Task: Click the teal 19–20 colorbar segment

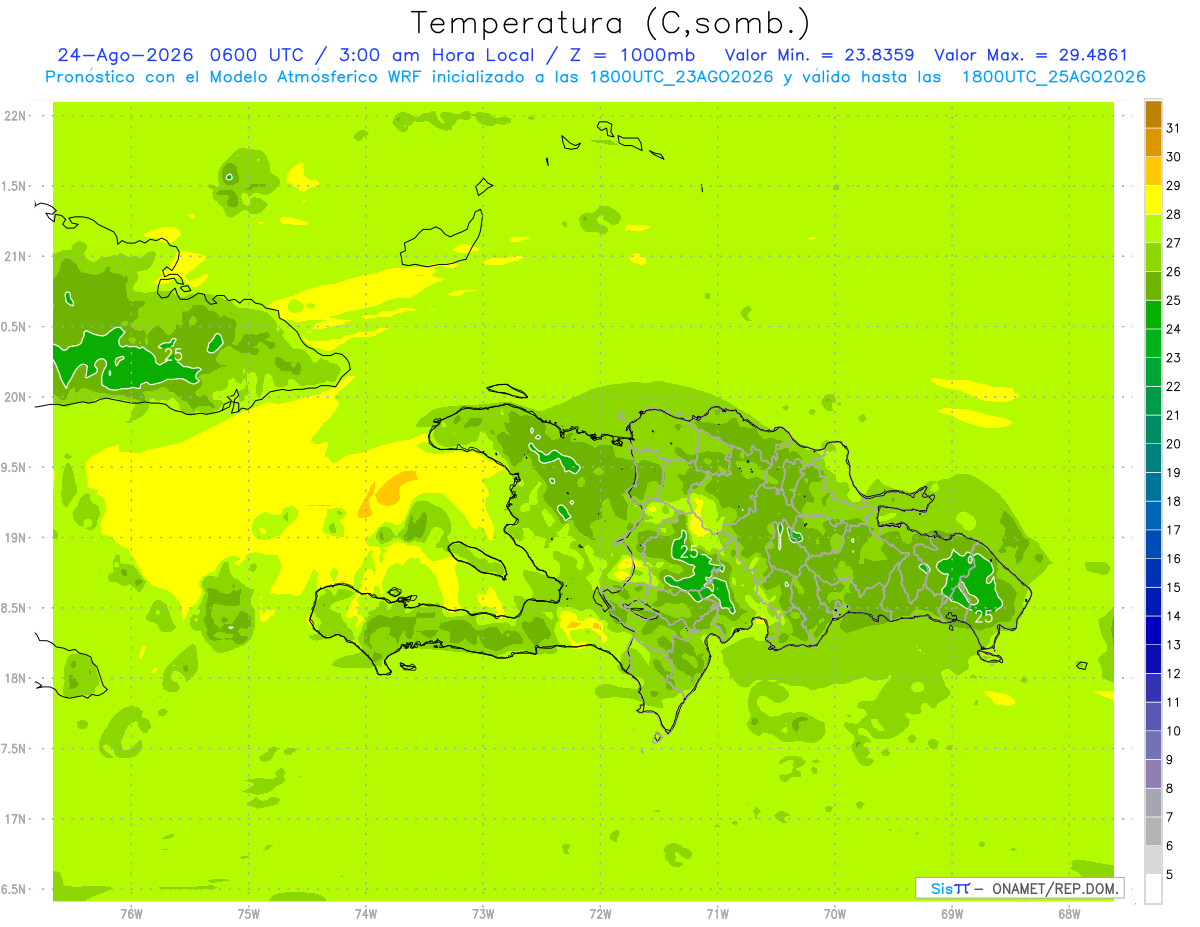Action: point(1153,458)
